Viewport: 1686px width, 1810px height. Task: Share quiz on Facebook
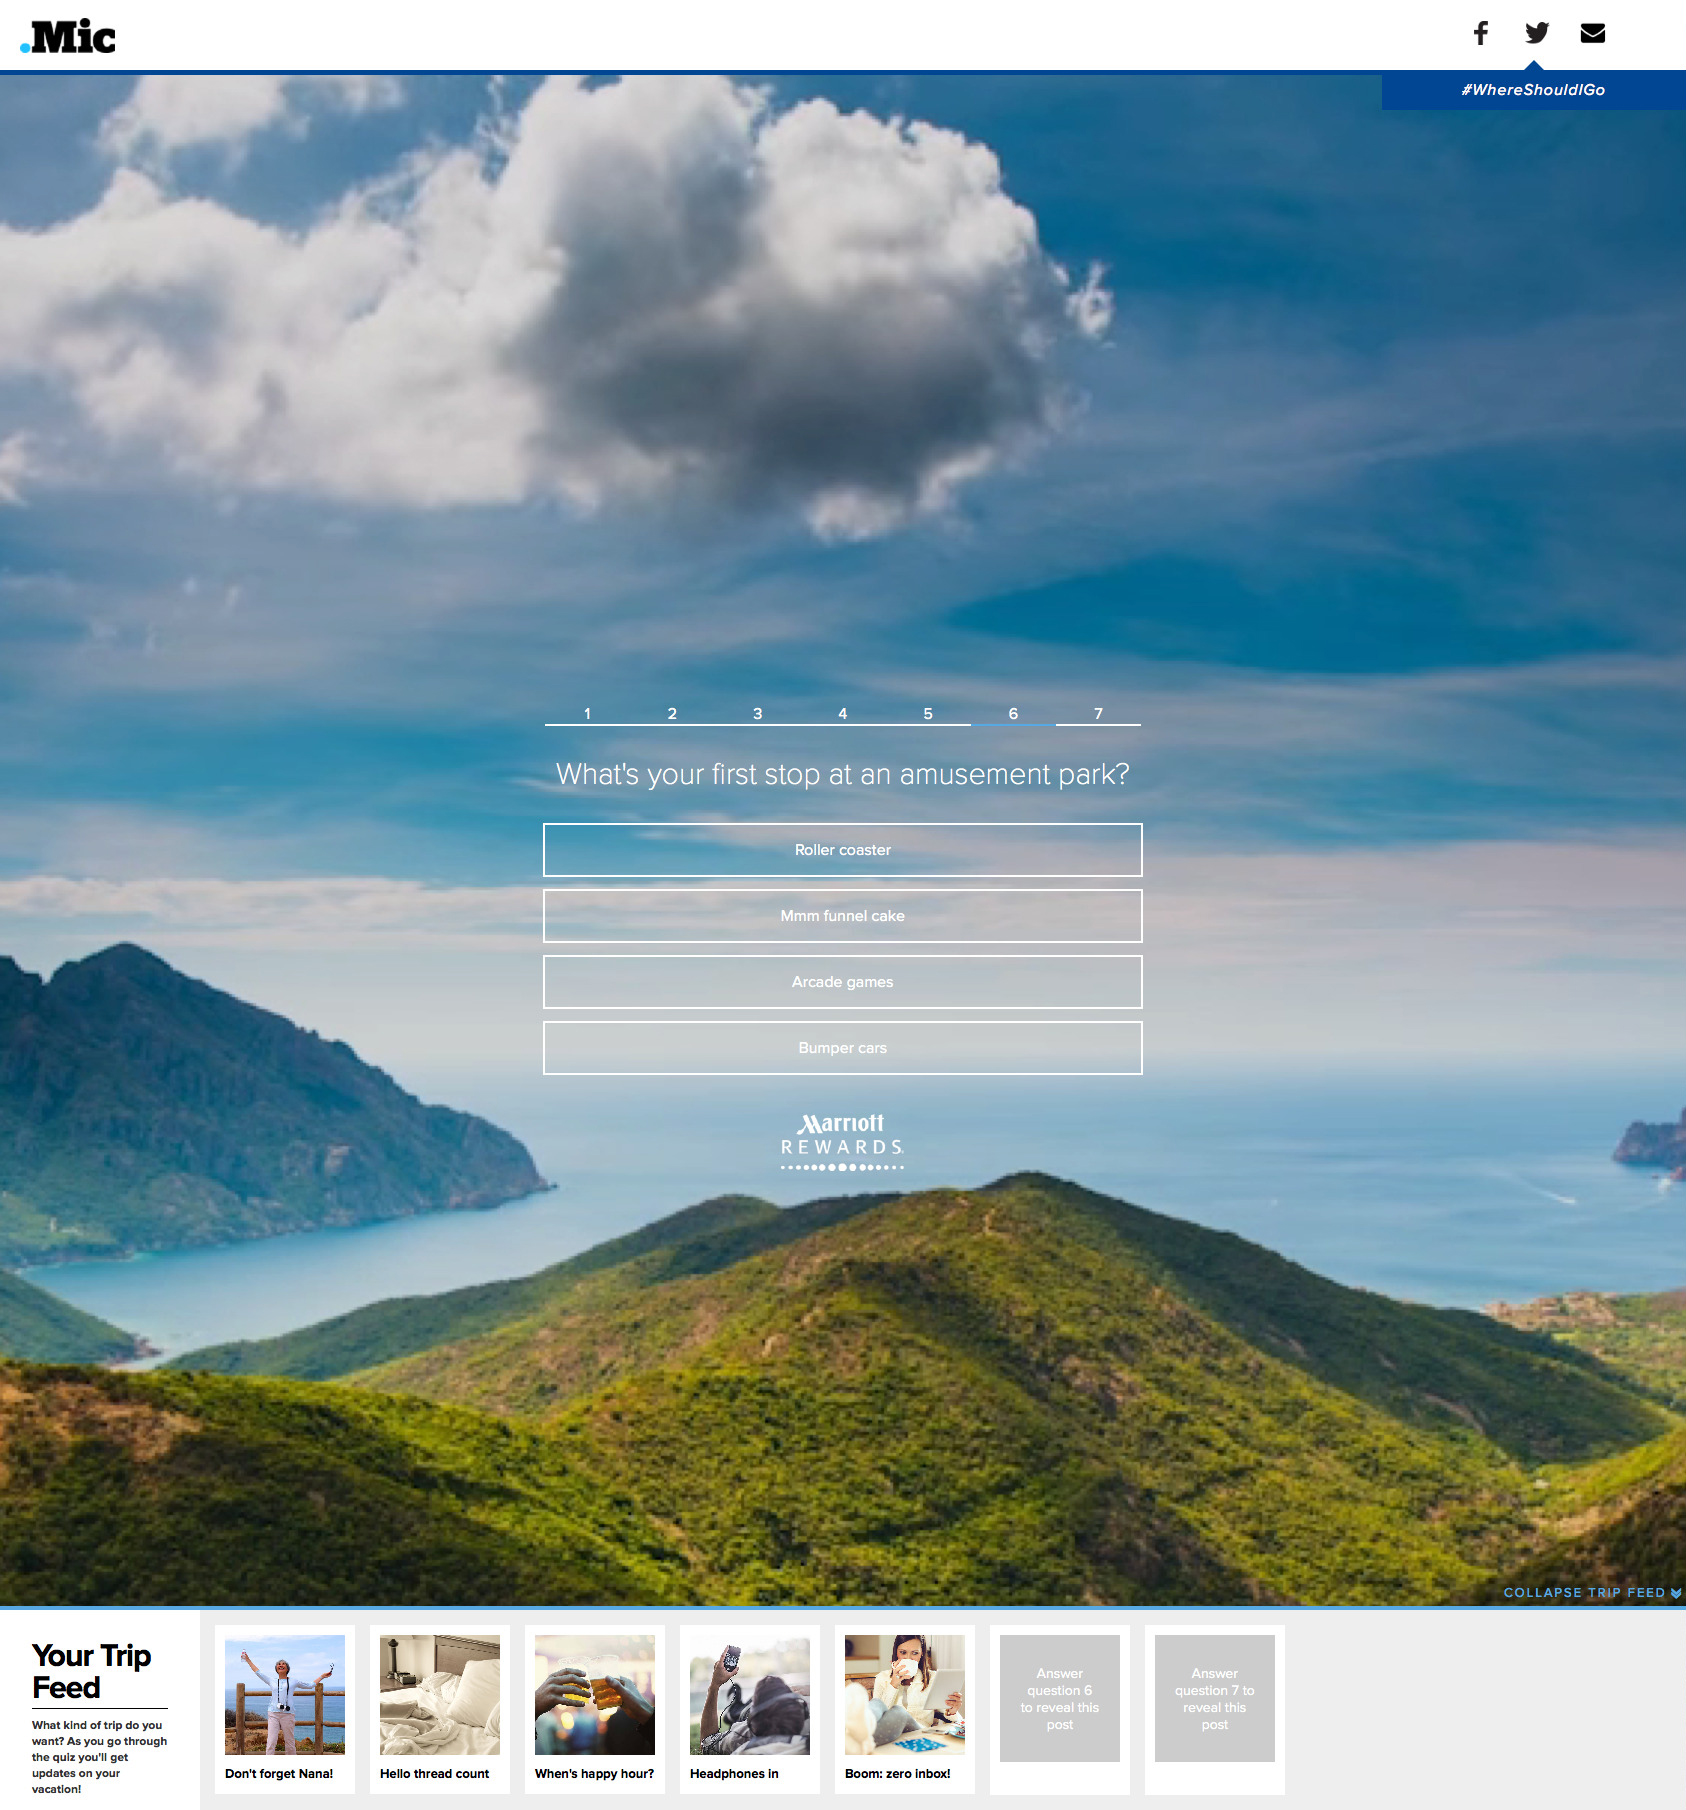[1481, 33]
